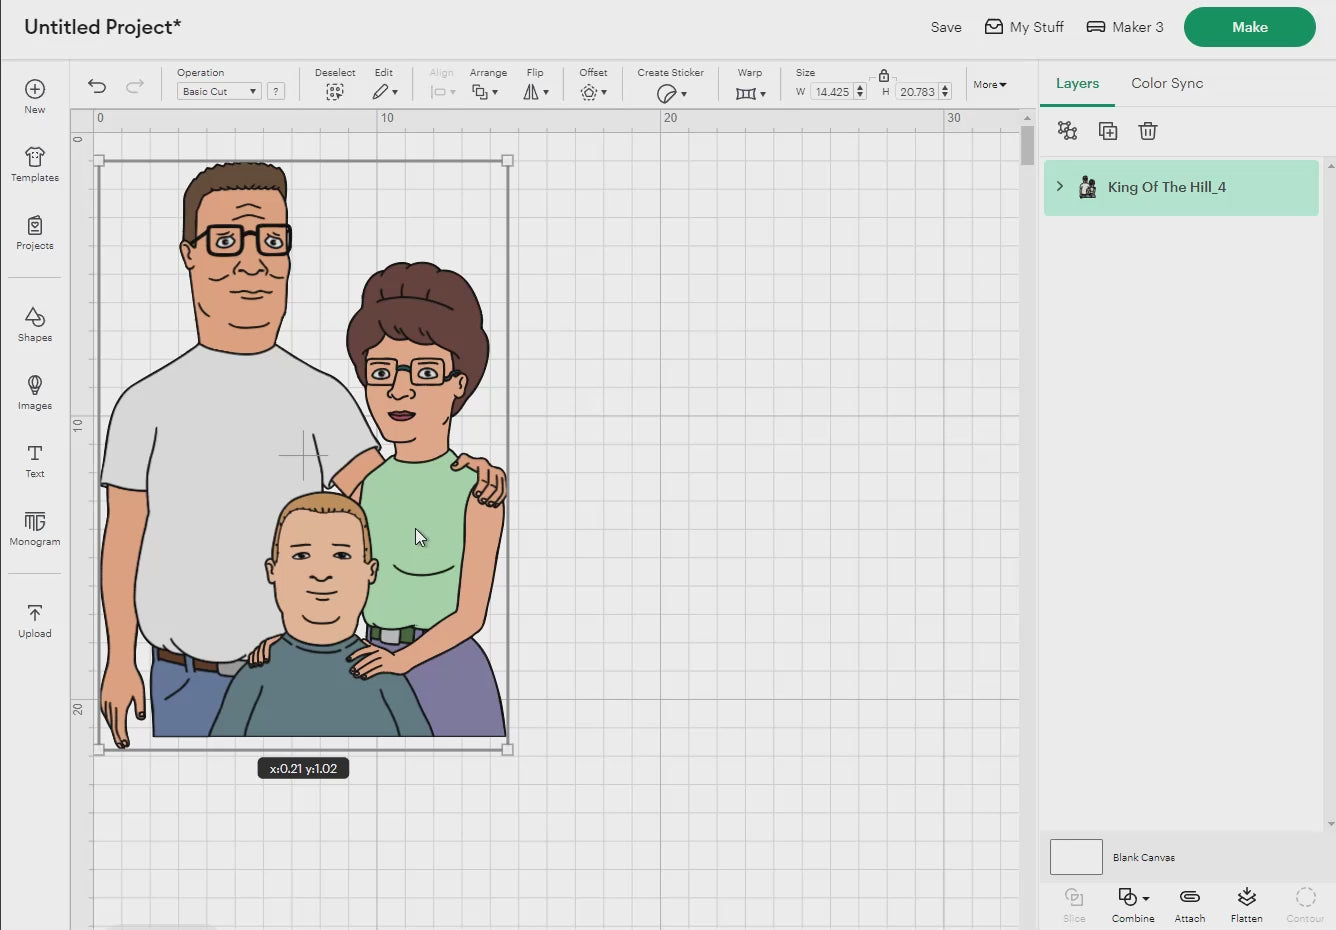Open the Flip dropdown
This screenshot has height=930, width=1336.
pyautogui.click(x=536, y=92)
